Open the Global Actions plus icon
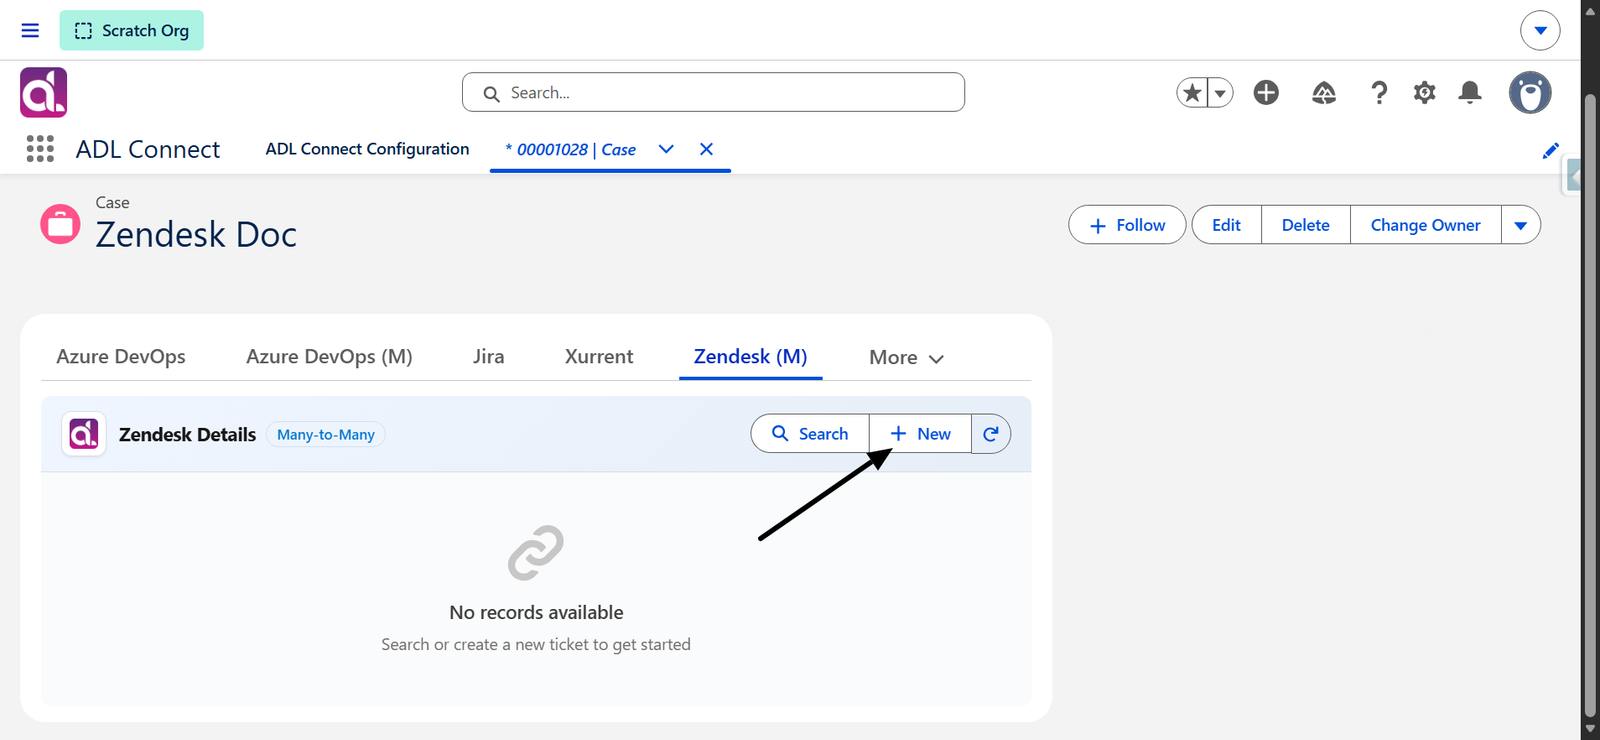Screen dimensions: 1600x740 point(1266,92)
